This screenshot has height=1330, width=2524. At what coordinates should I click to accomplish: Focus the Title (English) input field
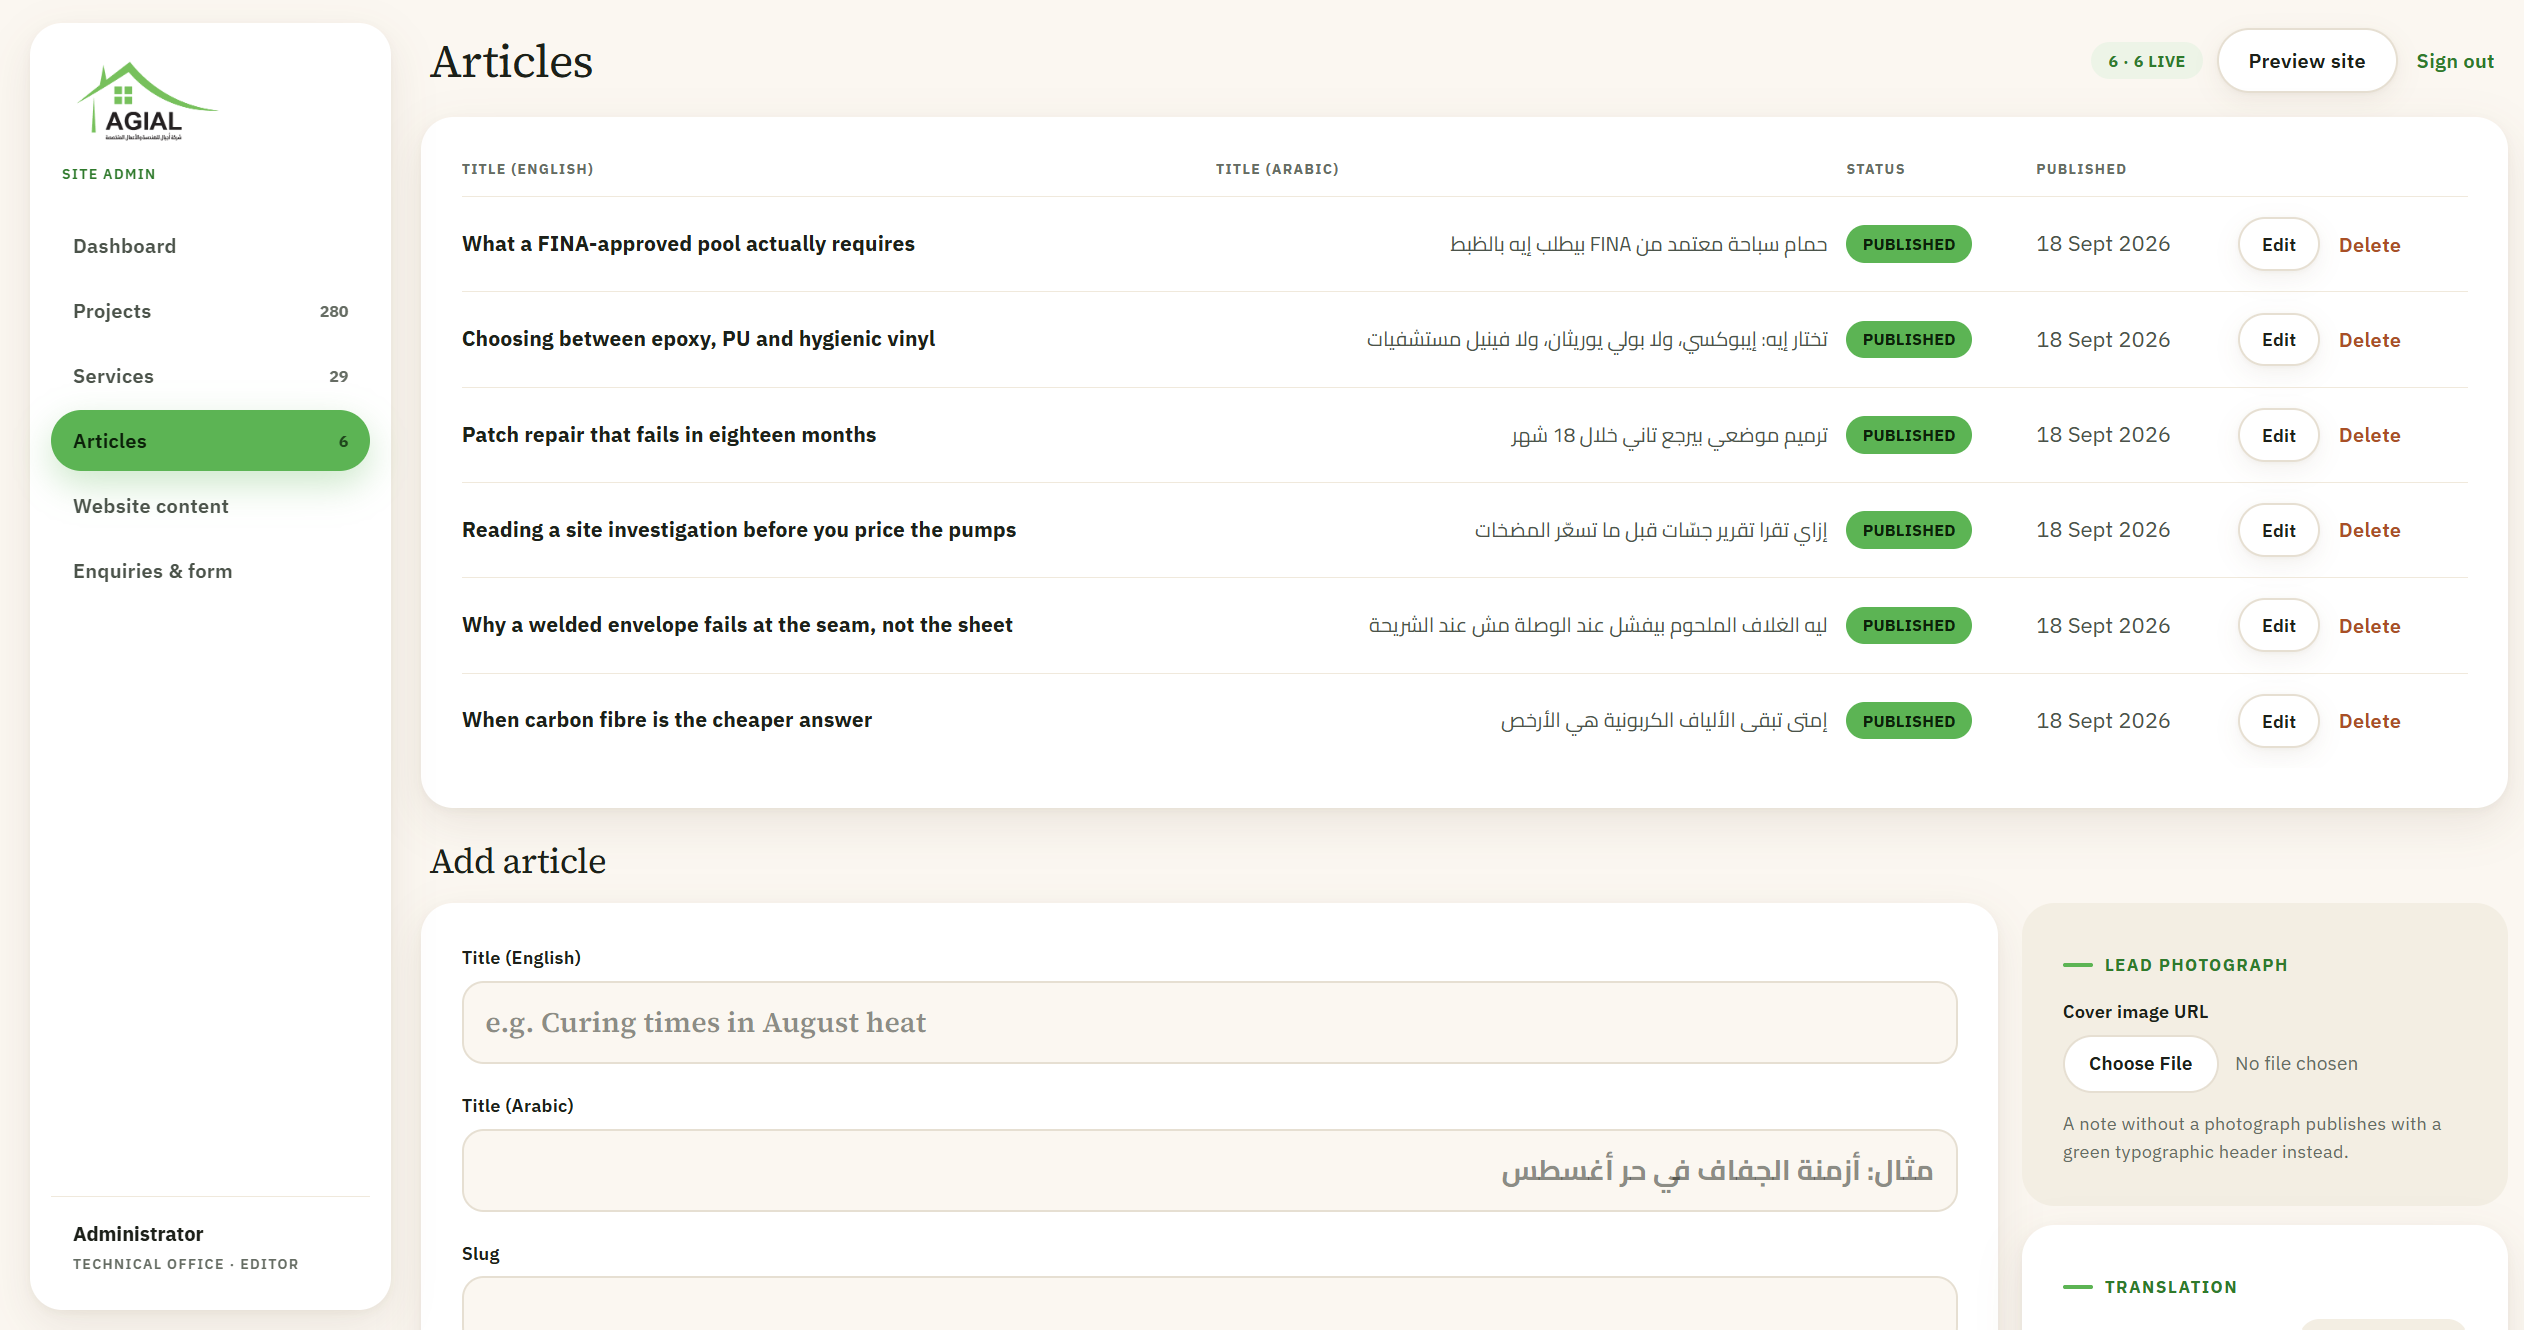tap(1209, 1022)
